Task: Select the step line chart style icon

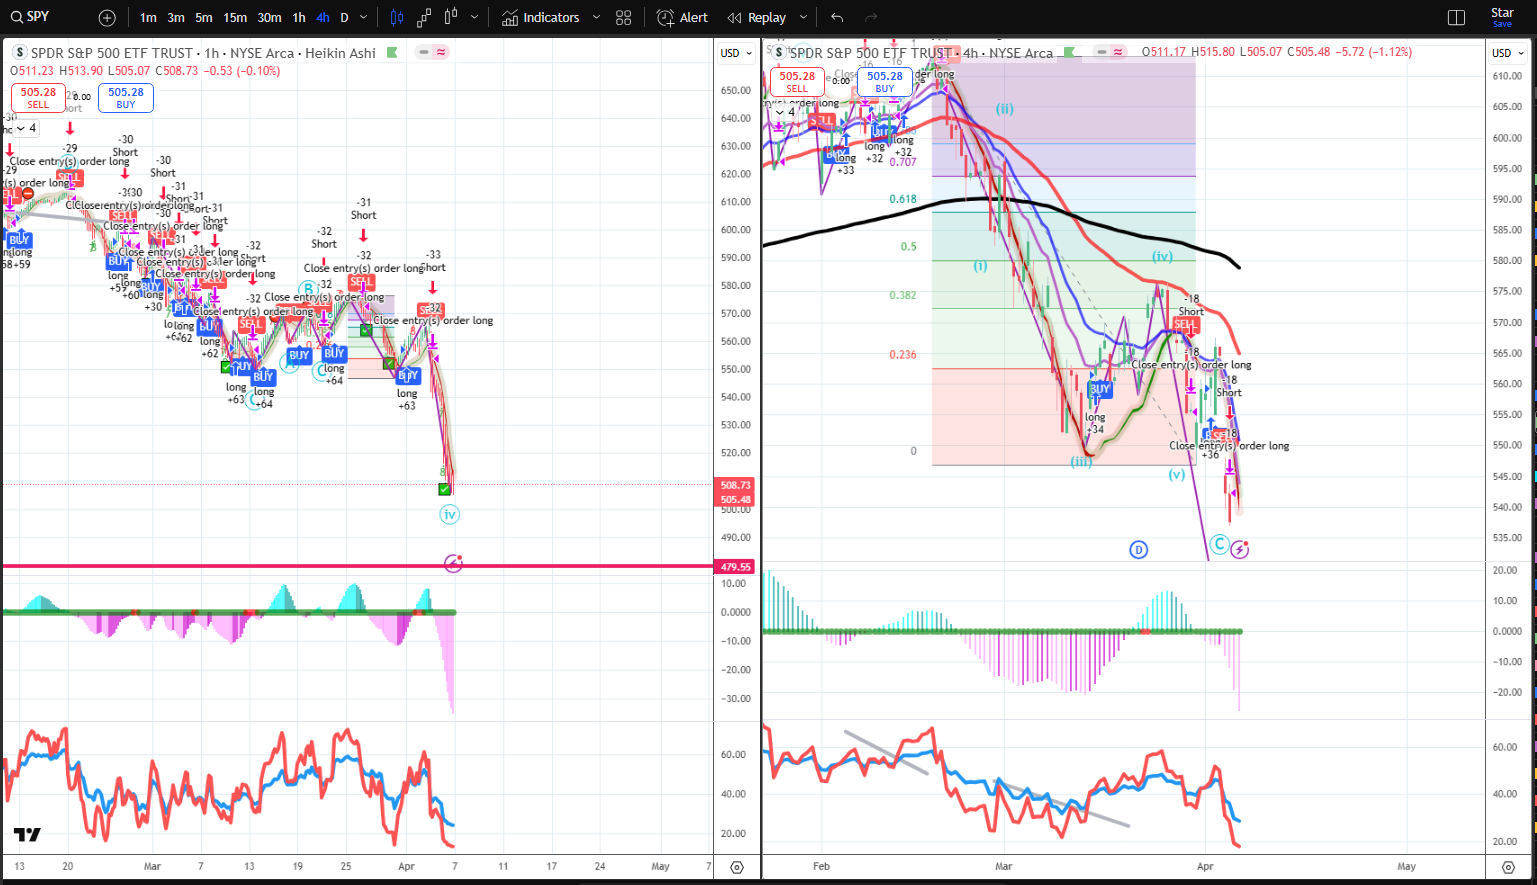Action: pyautogui.click(x=424, y=18)
